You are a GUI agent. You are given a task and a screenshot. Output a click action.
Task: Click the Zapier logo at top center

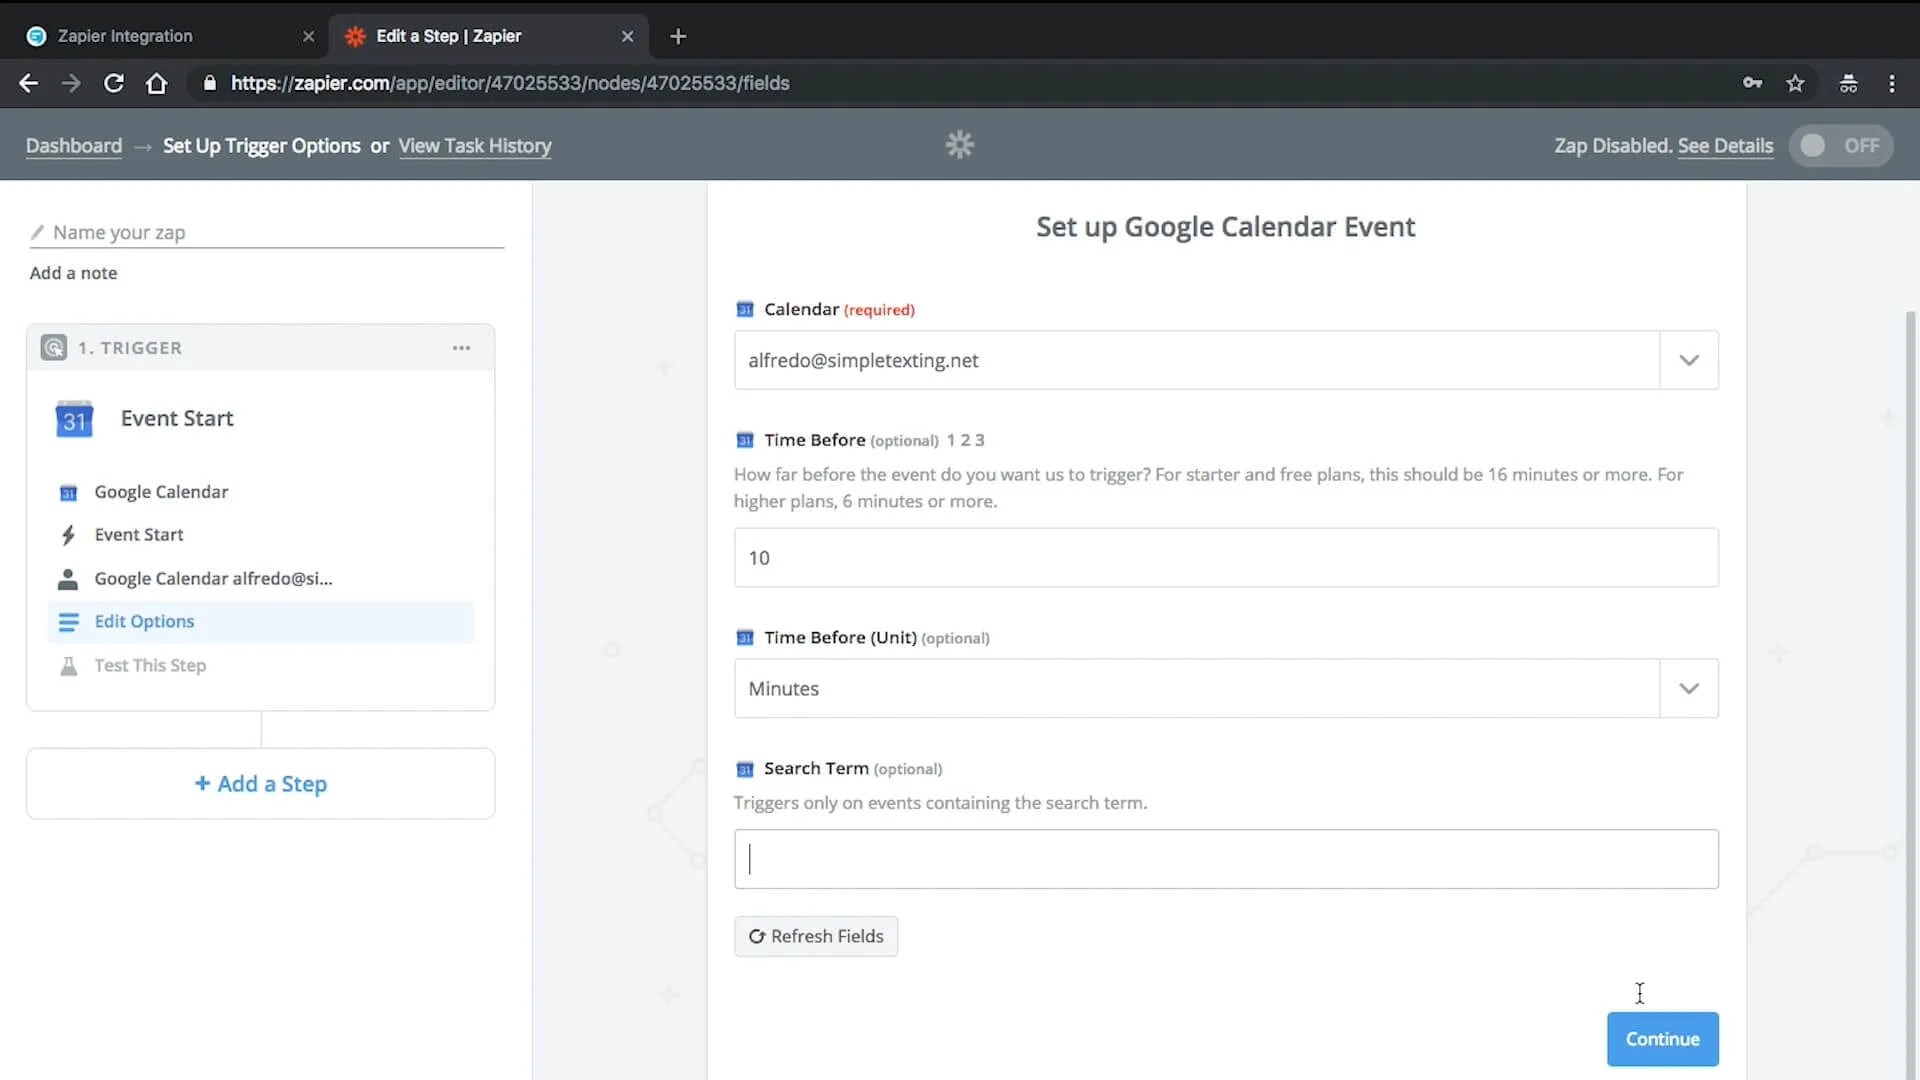point(959,144)
